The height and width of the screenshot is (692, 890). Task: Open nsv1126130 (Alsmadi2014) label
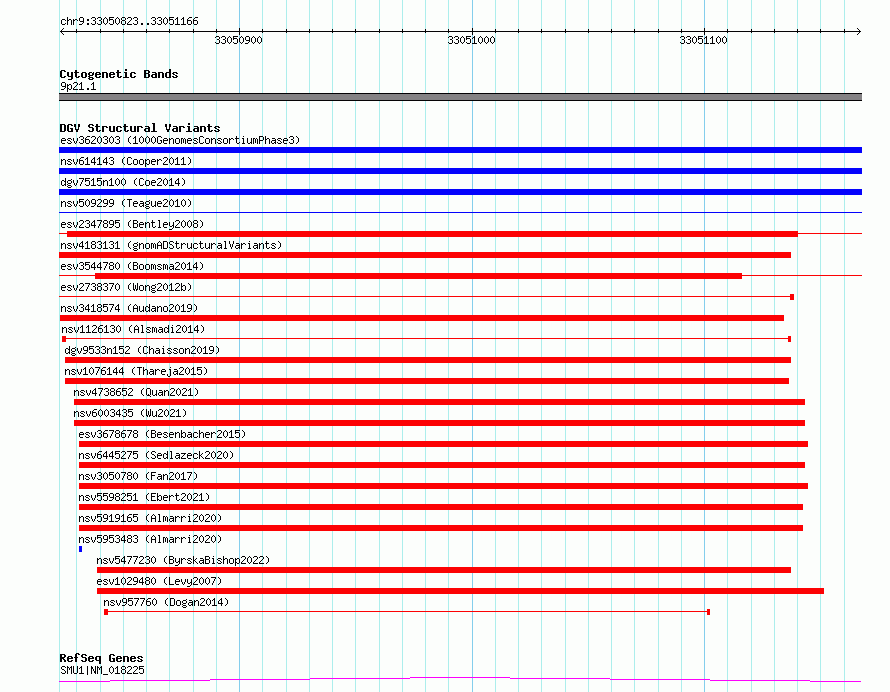(133, 329)
